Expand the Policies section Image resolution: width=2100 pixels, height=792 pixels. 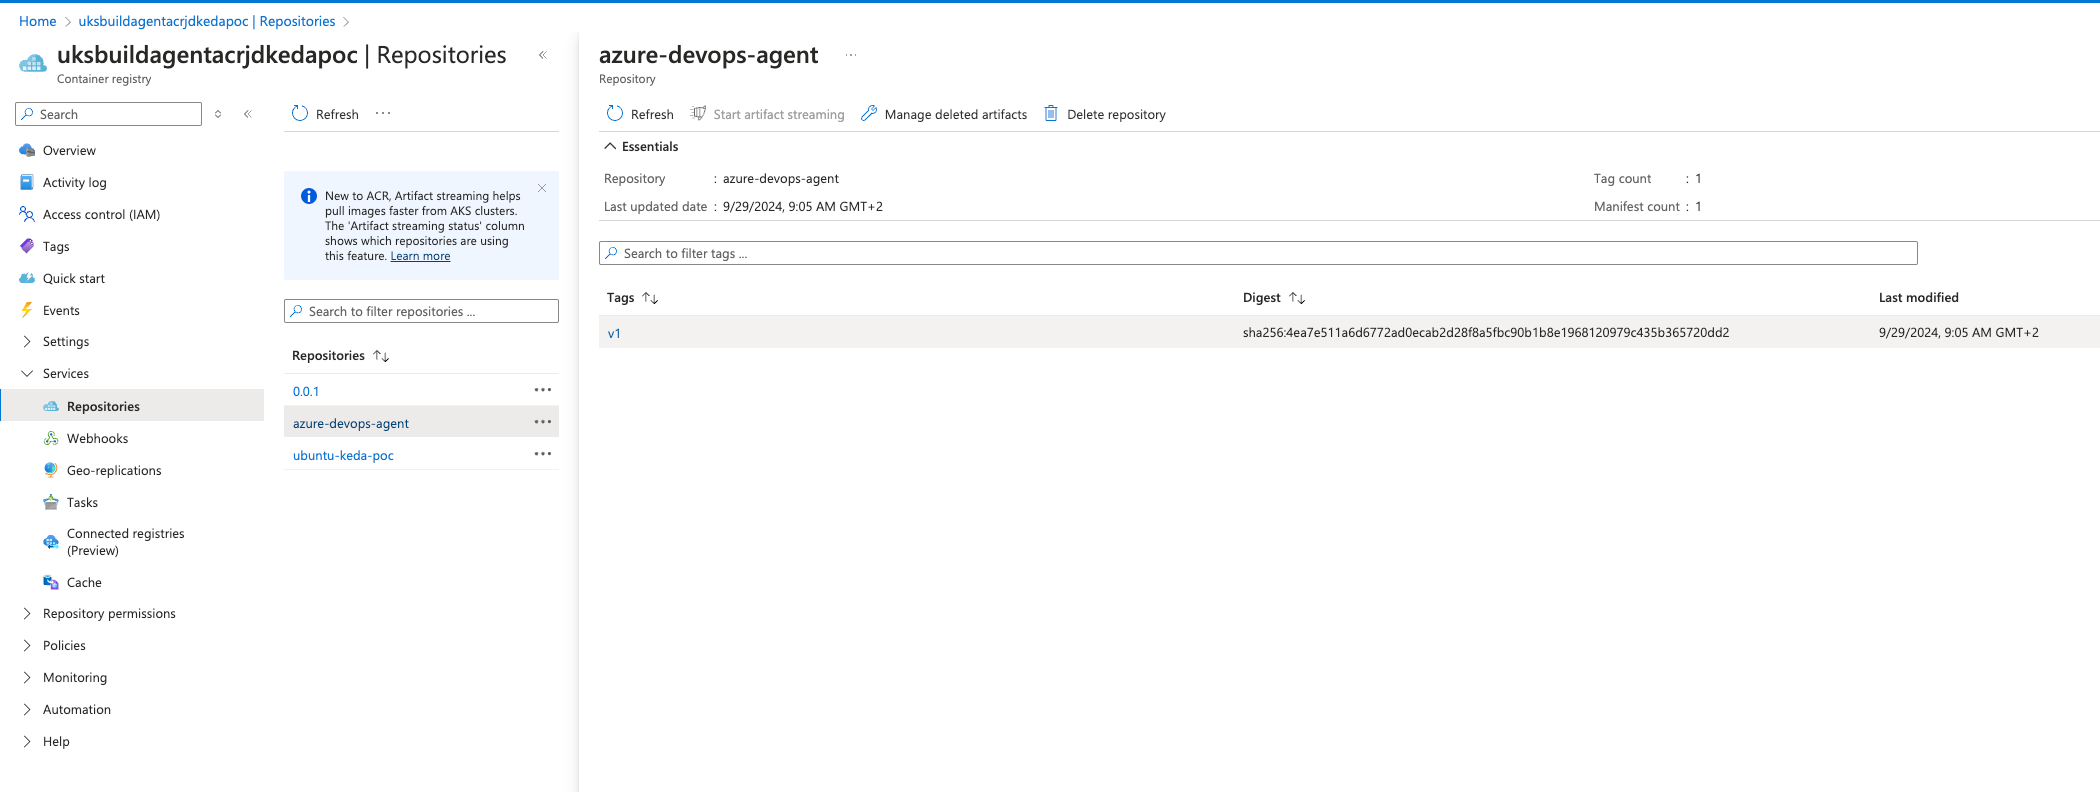click(27, 646)
